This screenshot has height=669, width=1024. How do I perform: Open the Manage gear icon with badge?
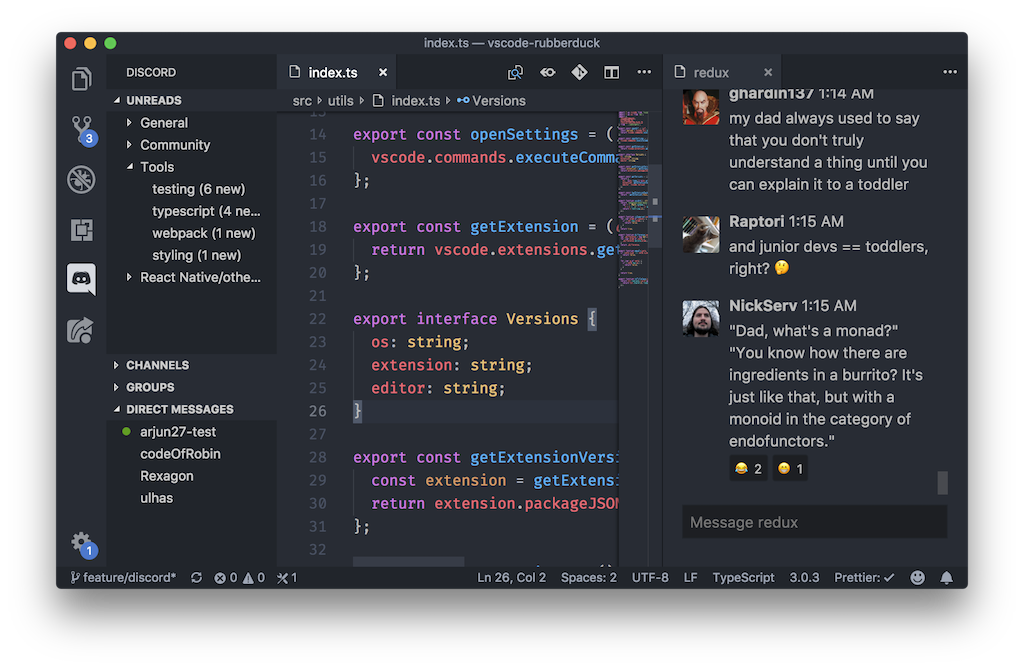tap(82, 544)
